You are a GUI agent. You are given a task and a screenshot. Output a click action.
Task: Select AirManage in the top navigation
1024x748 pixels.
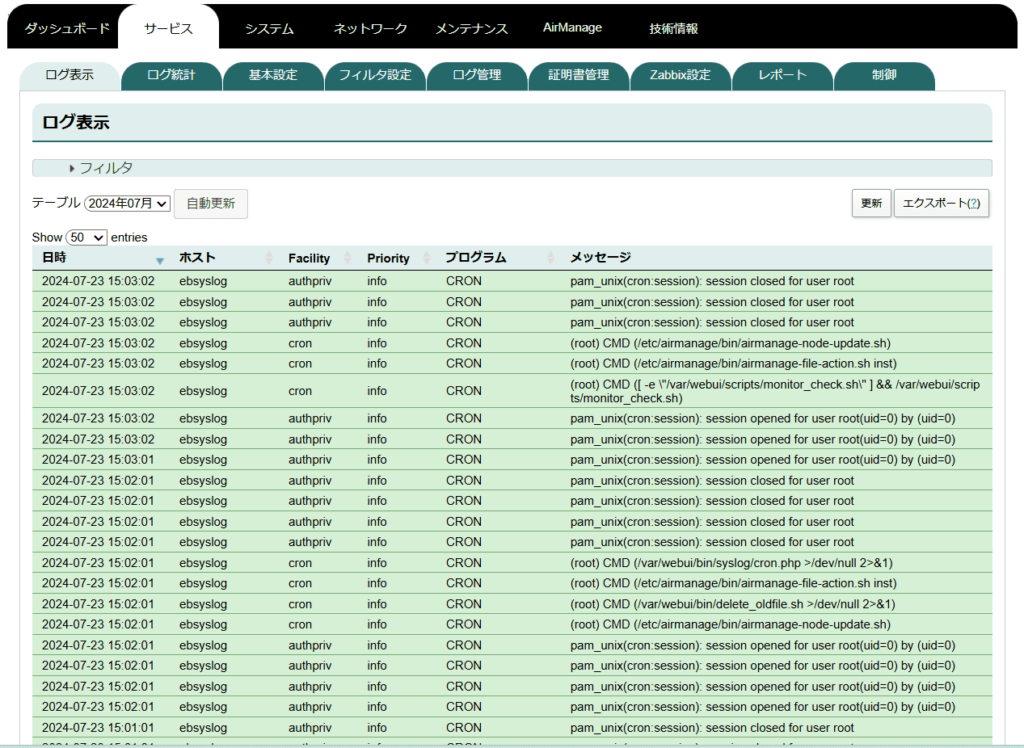pos(572,28)
